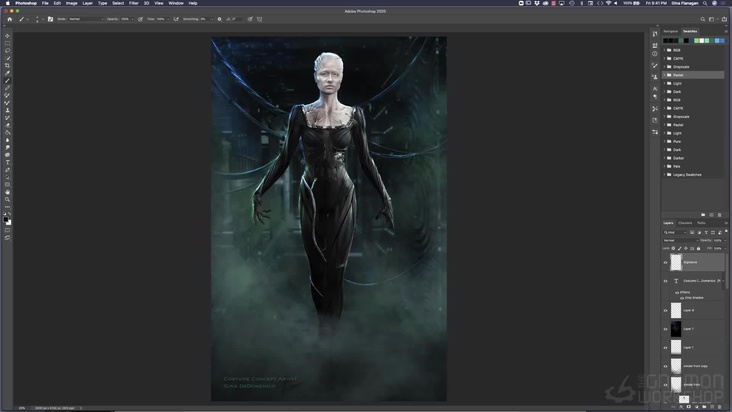Expand the Legacy Swatches folder
Image resolution: width=732 pixels, height=412 pixels.
click(664, 175)
